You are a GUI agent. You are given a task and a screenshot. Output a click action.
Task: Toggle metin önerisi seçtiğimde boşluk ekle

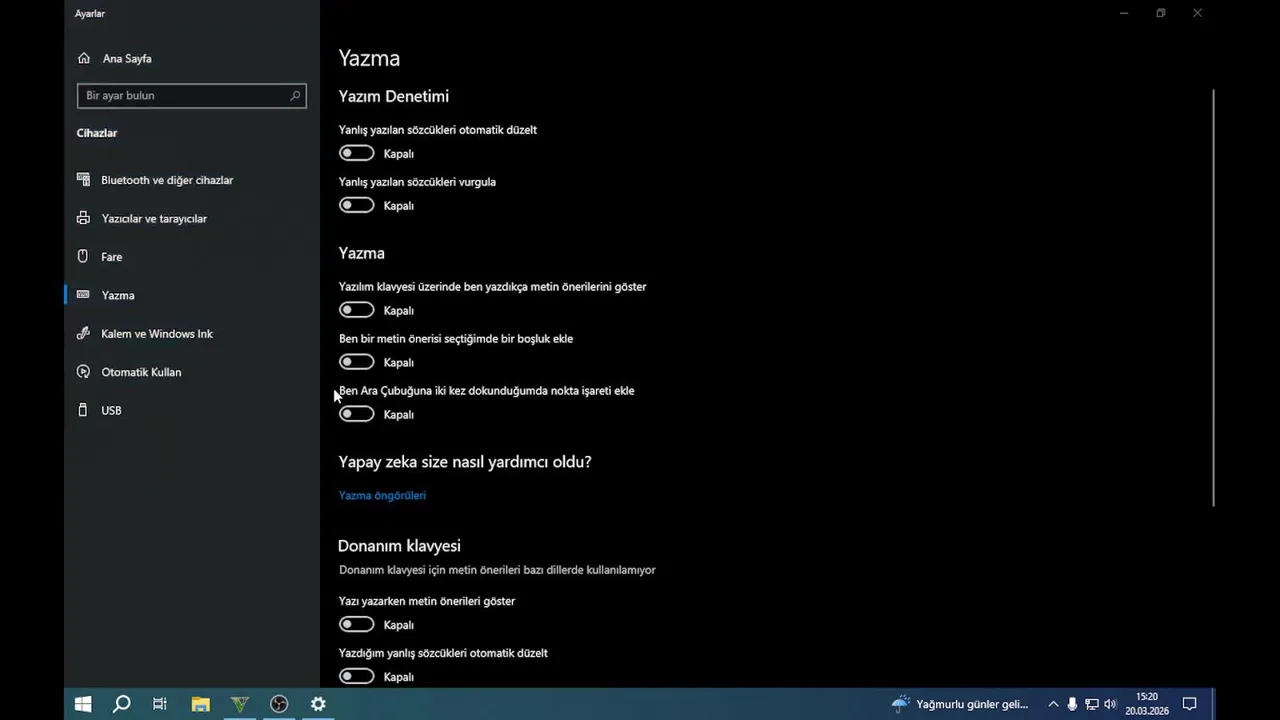coord(357,362)
